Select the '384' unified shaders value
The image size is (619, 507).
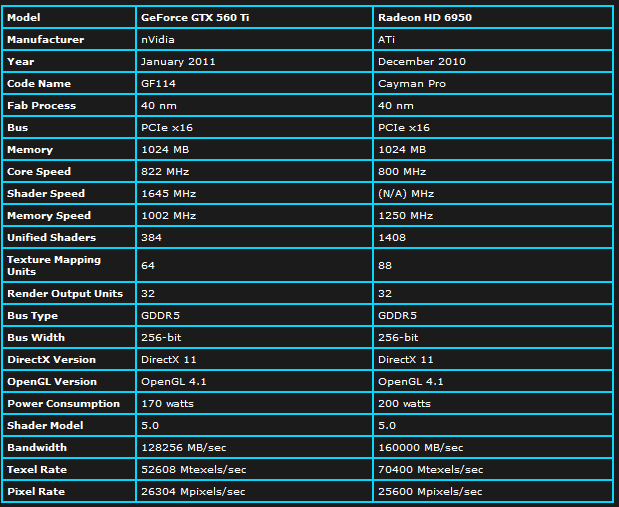click(x=151, y=238)
